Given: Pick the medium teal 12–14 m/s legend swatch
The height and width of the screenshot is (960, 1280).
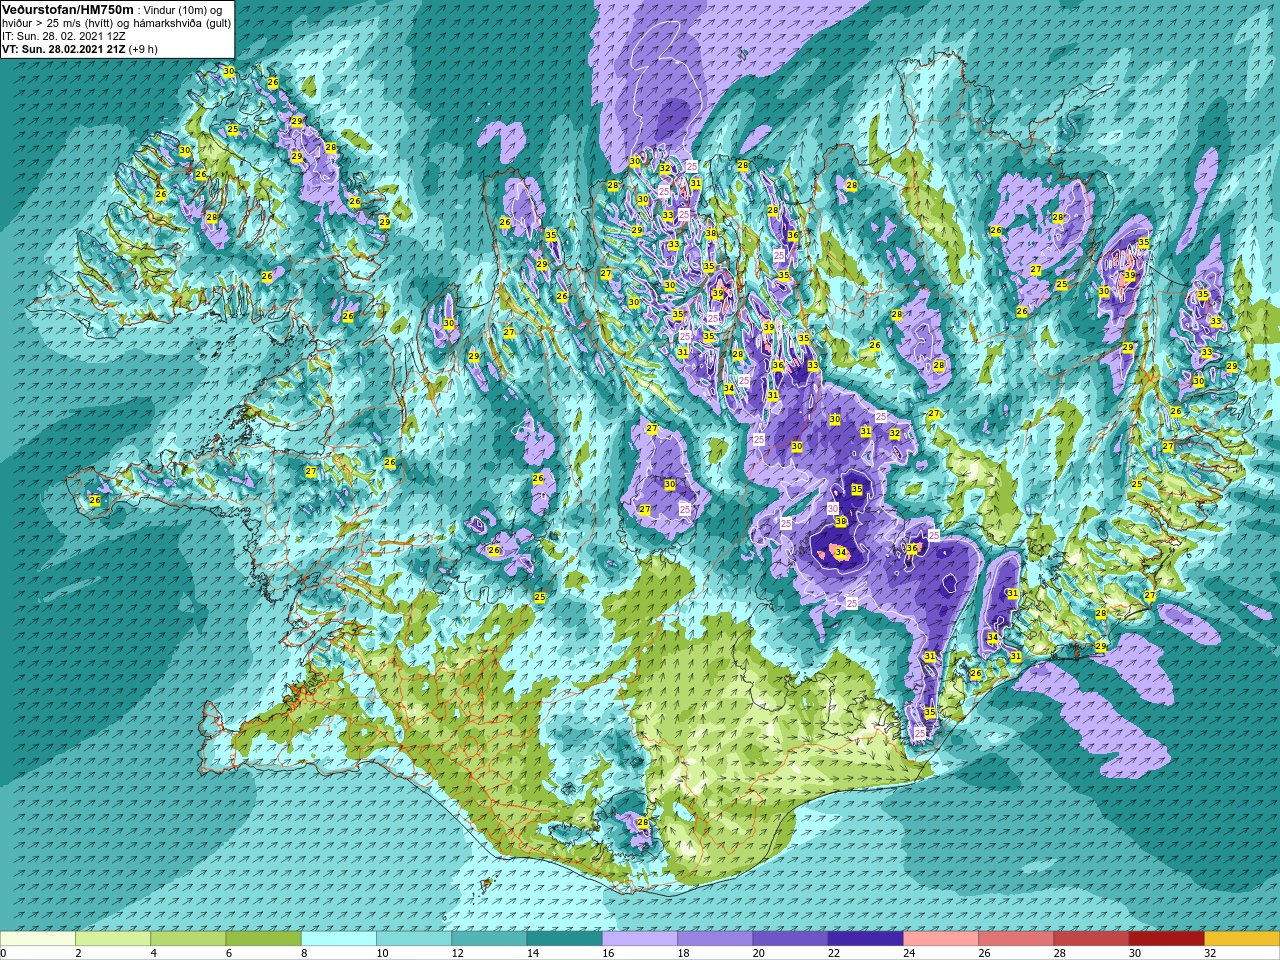Looking at the screenshot, I should point(489,939).
